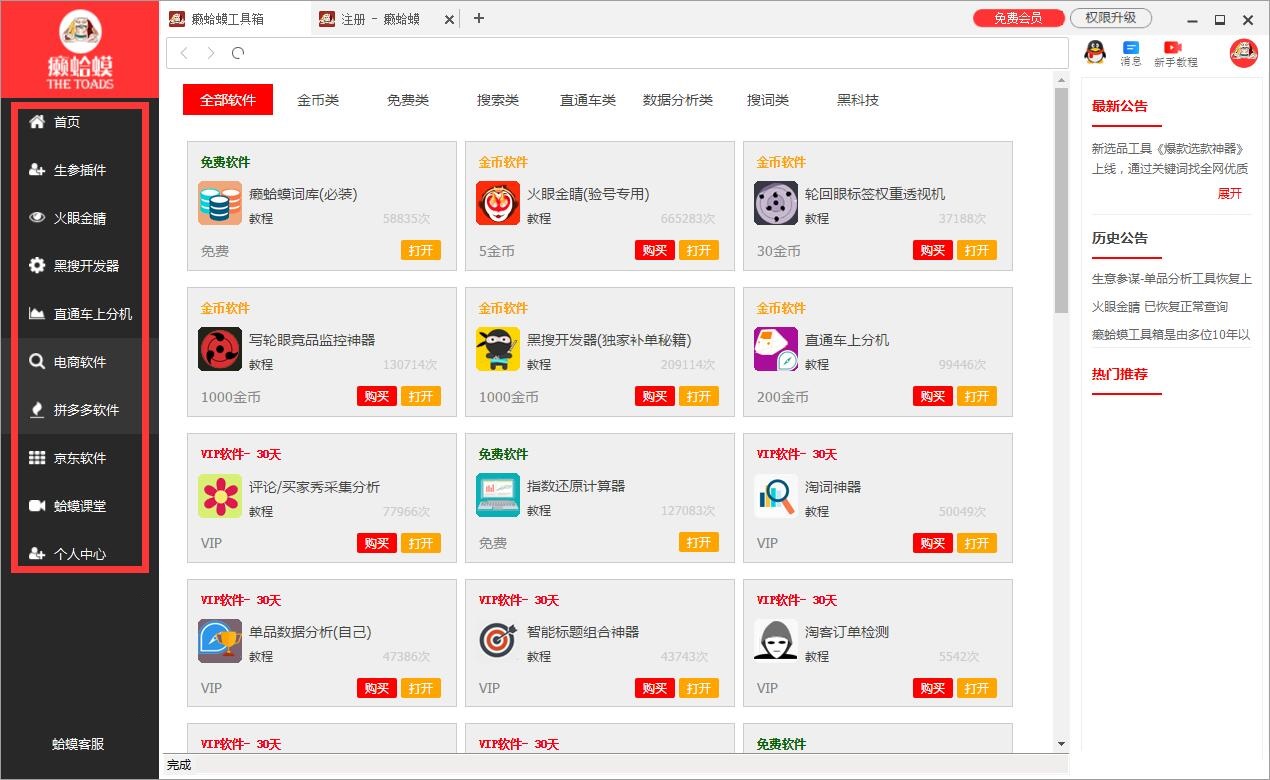Click the 癞蛤蟆词库 database icon
This screenshot has height=780, width=1270.
(x=220, y=203)
